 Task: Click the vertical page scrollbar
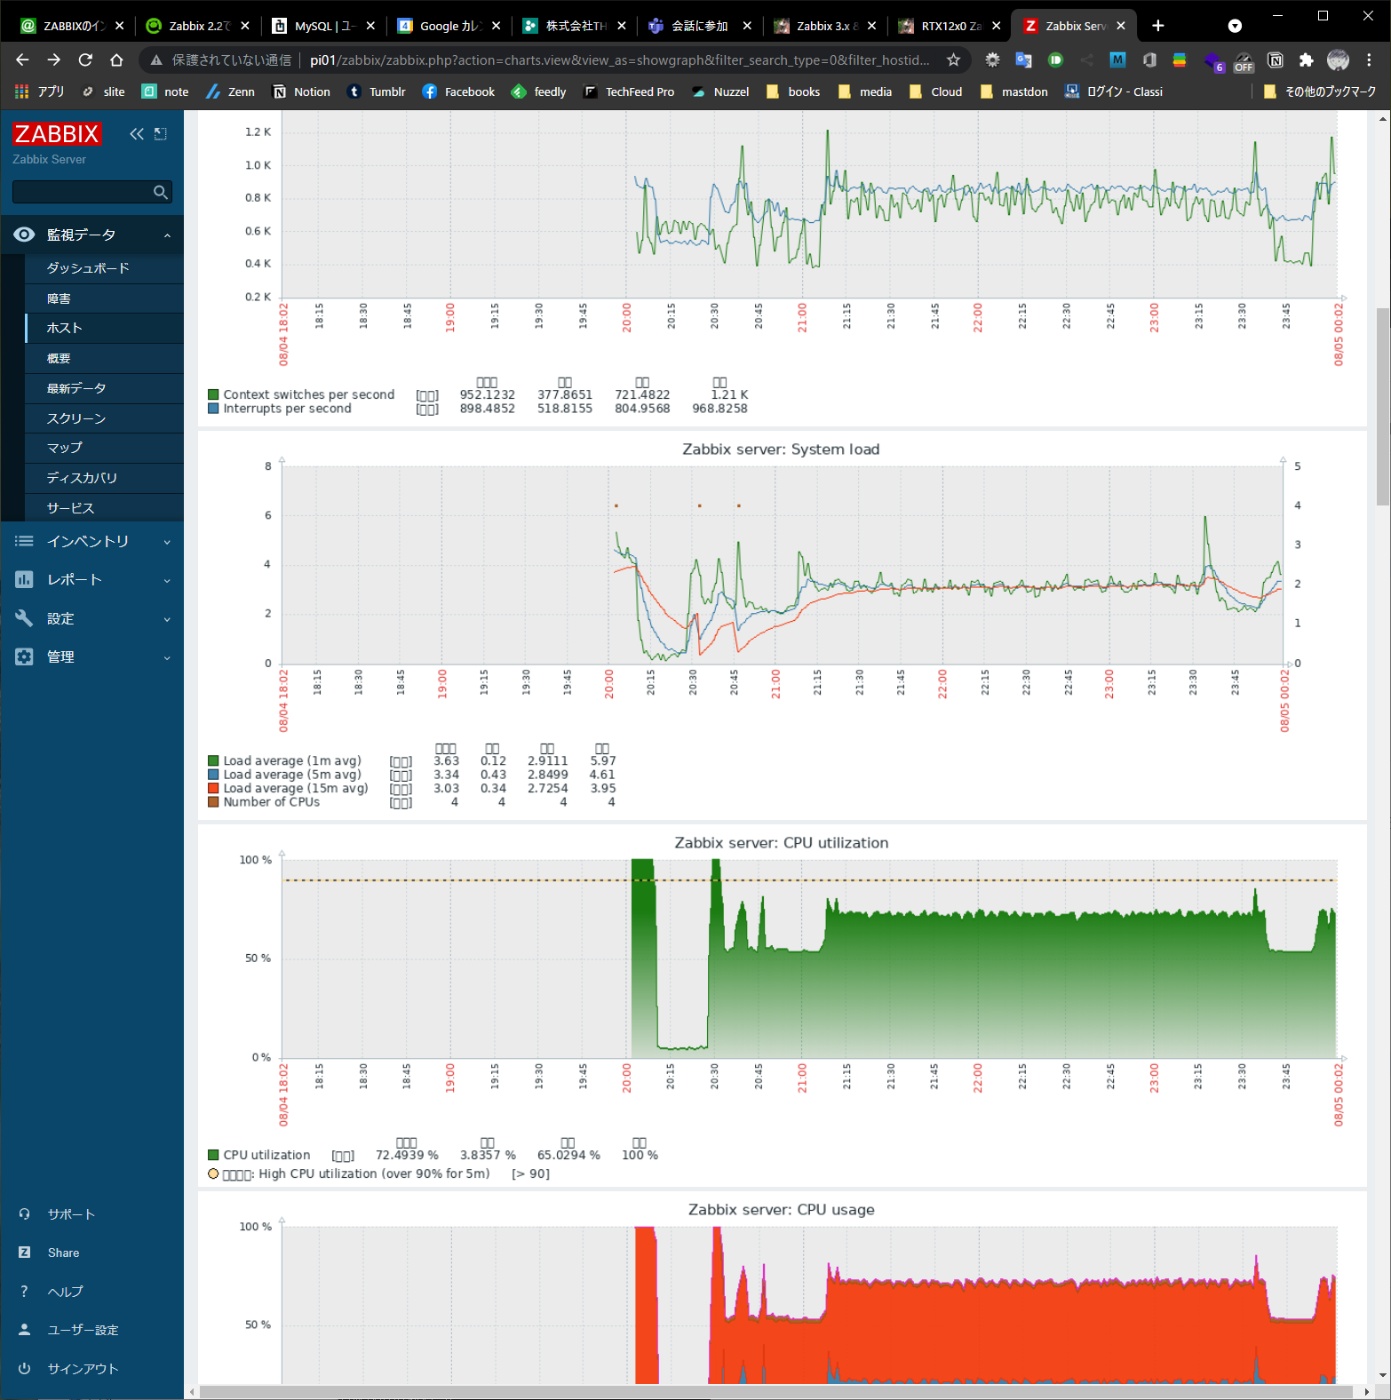point(1383,407)
